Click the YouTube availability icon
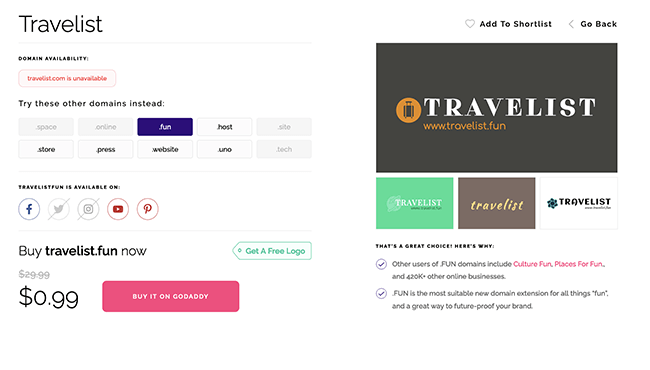This screenshot has height=370, width=650. 118,209
